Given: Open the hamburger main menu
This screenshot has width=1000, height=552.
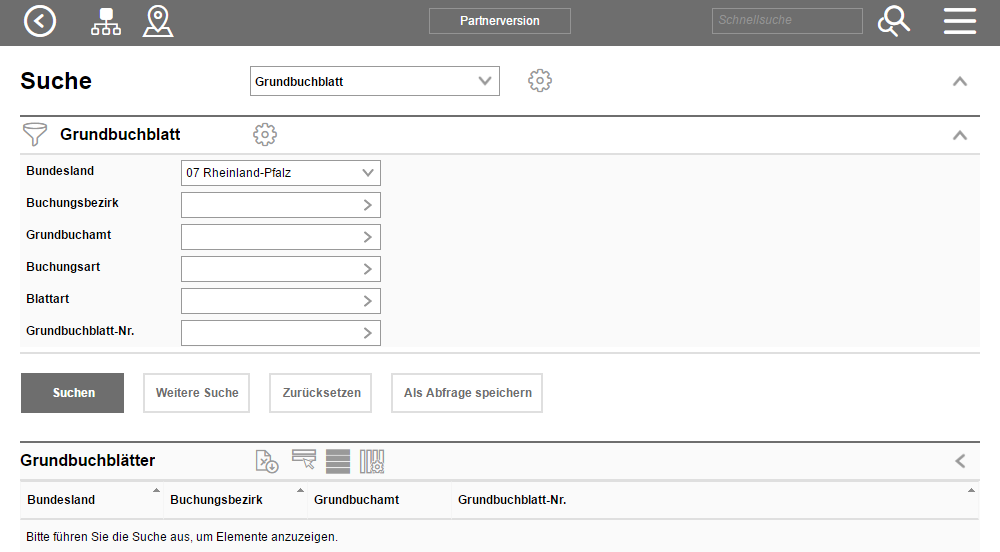Looking at the screenshot, I should click(x=959, y=21).
